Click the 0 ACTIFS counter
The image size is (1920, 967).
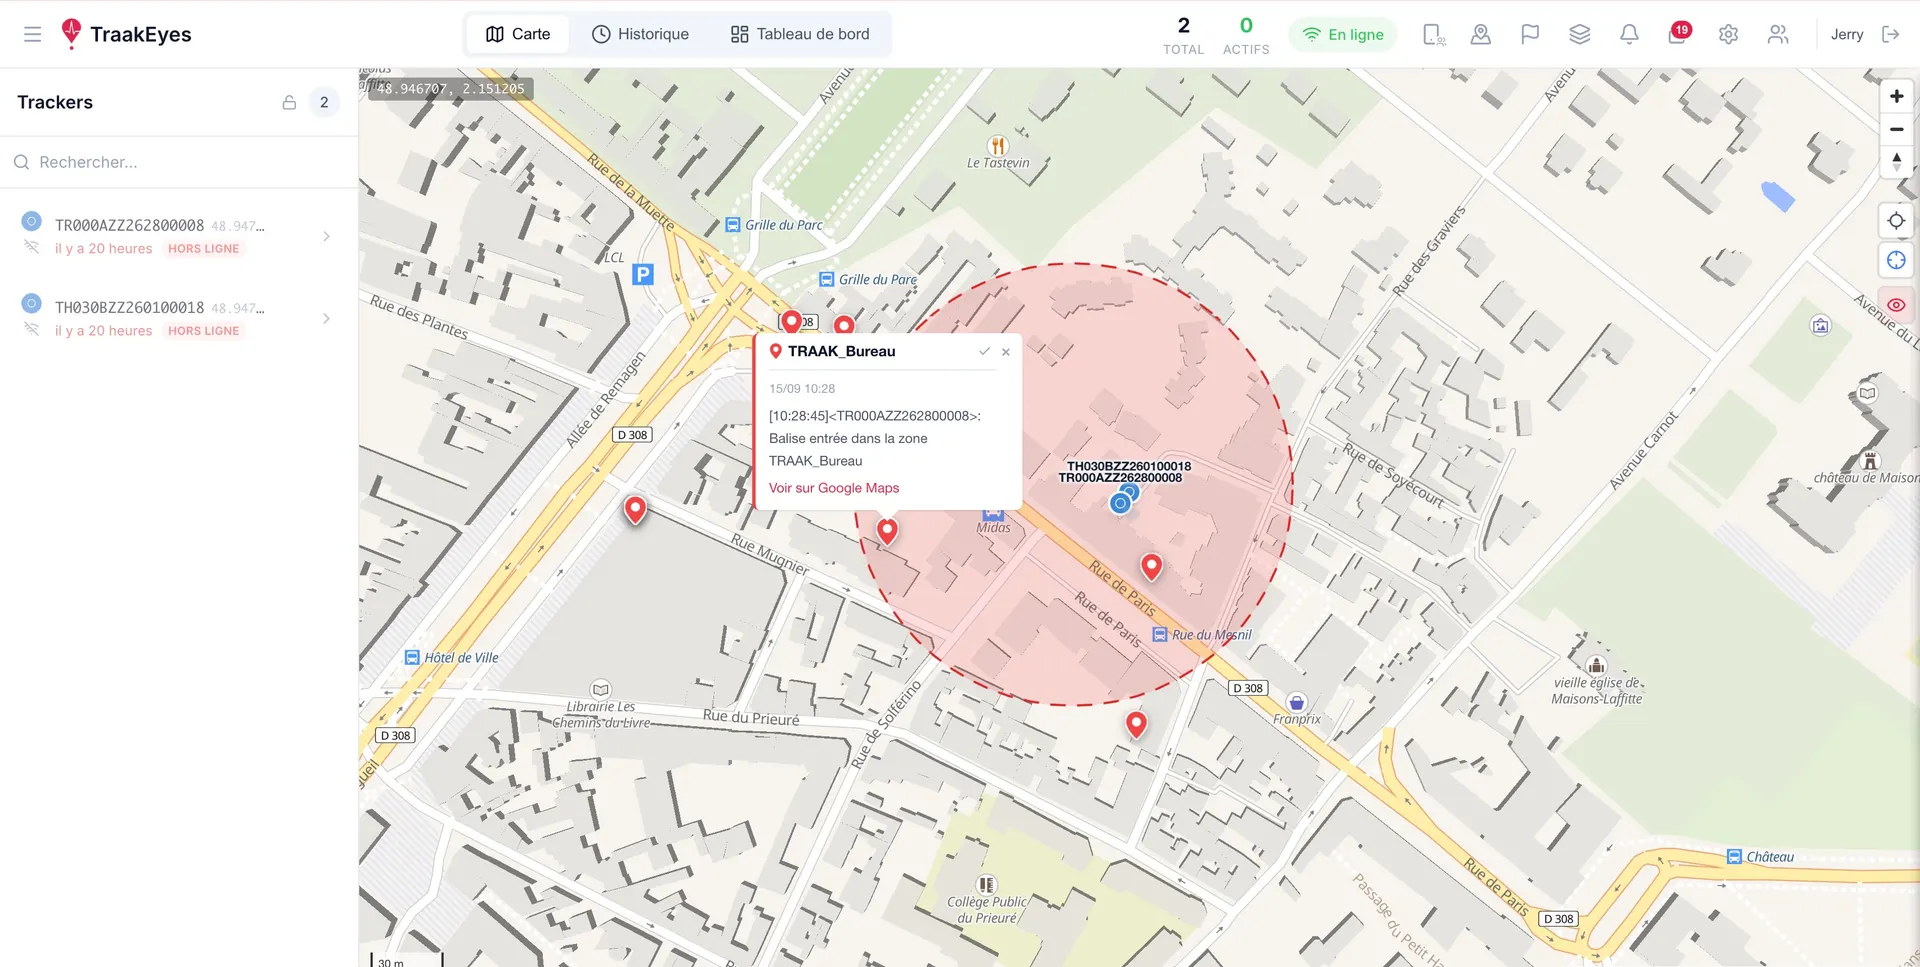click(x=1246, y=35)
